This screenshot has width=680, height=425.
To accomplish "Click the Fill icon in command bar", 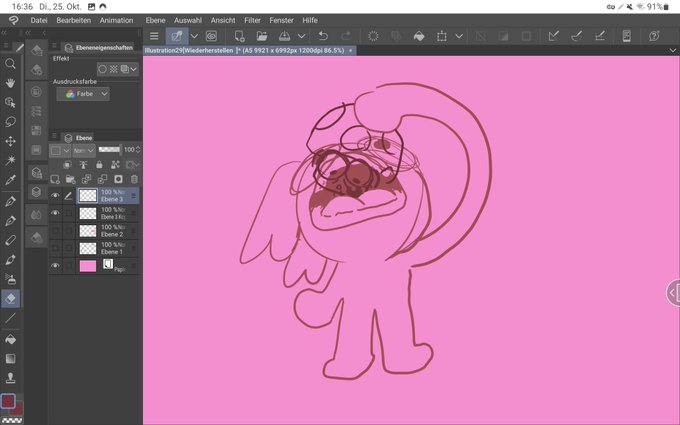I will [419, 36].
